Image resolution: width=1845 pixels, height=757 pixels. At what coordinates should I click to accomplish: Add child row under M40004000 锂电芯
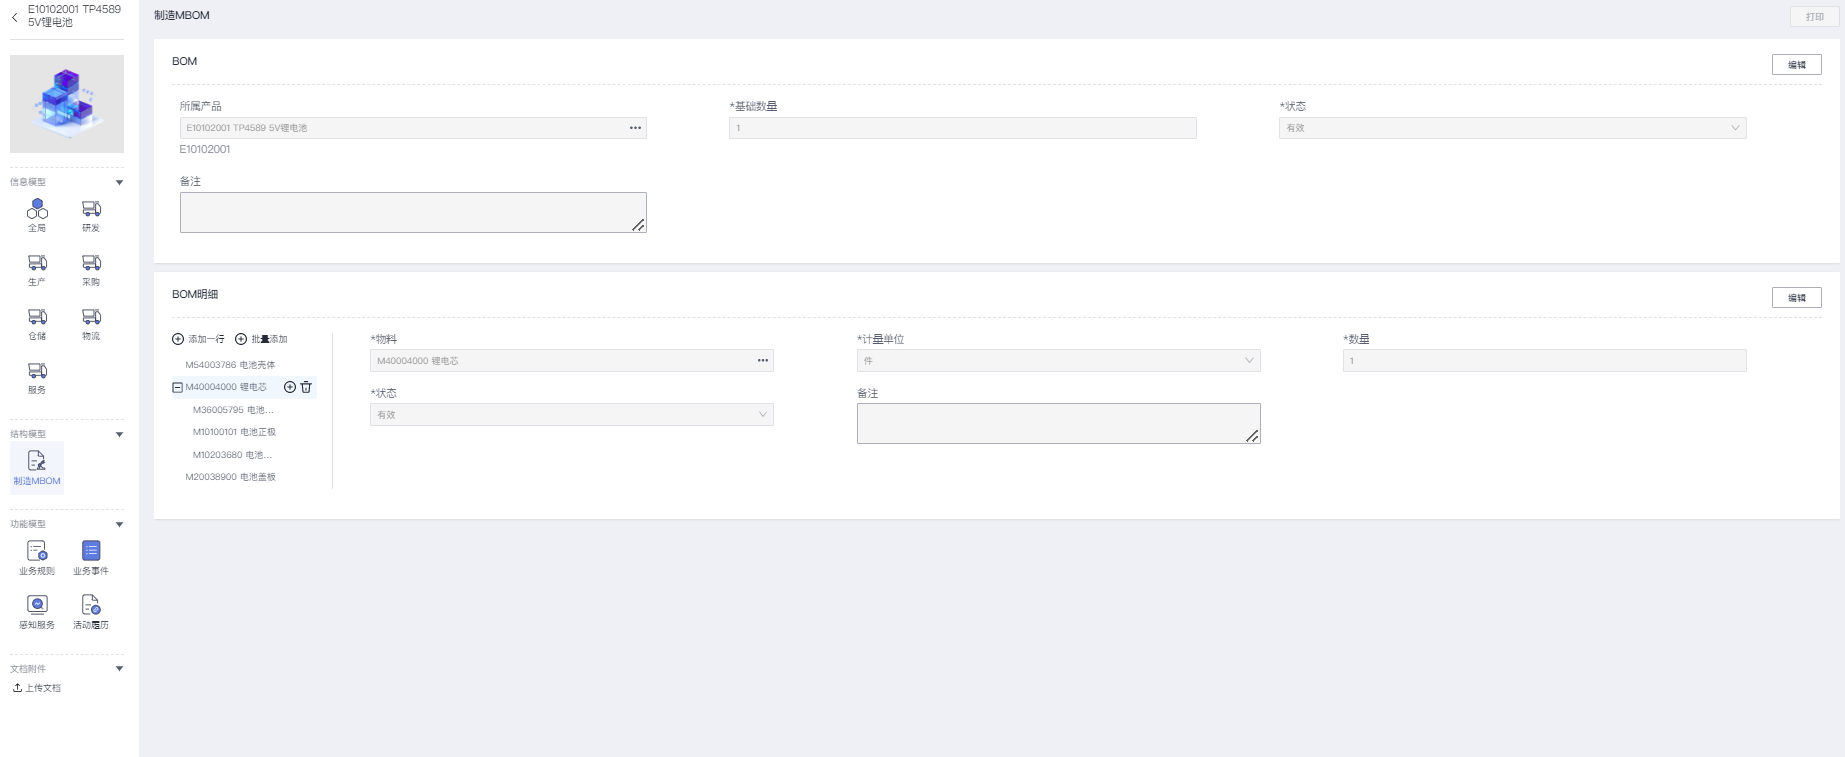(x=290, y=387)
